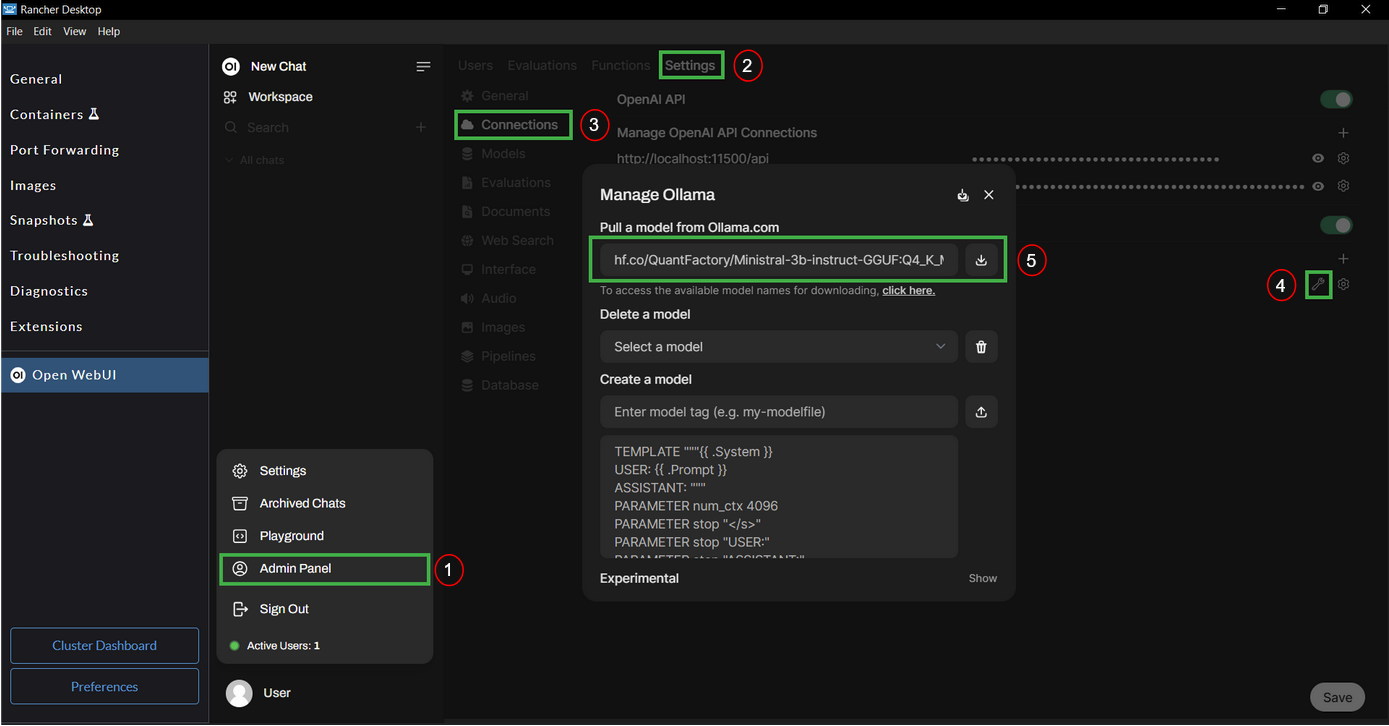This screenshot has height=726, width=1389.
Task: Switch to the Functions tab
Action: click(621, 65)
